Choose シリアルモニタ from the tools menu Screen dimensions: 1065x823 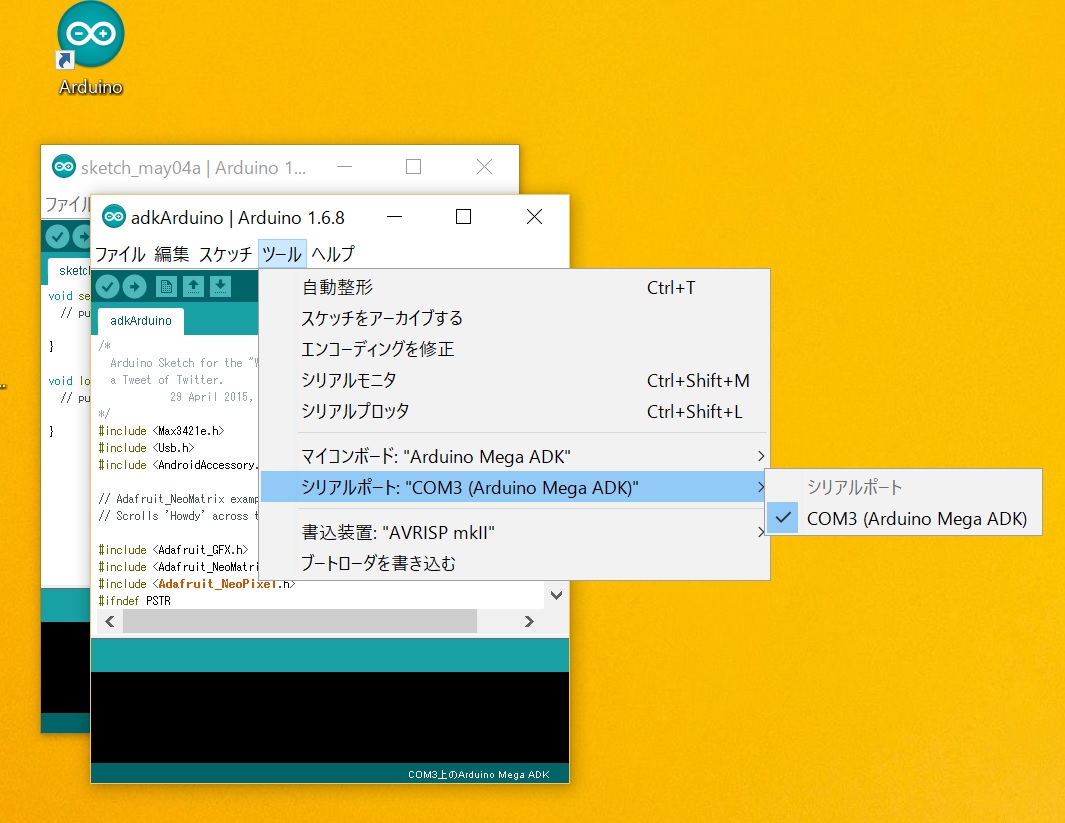point(349,380)
